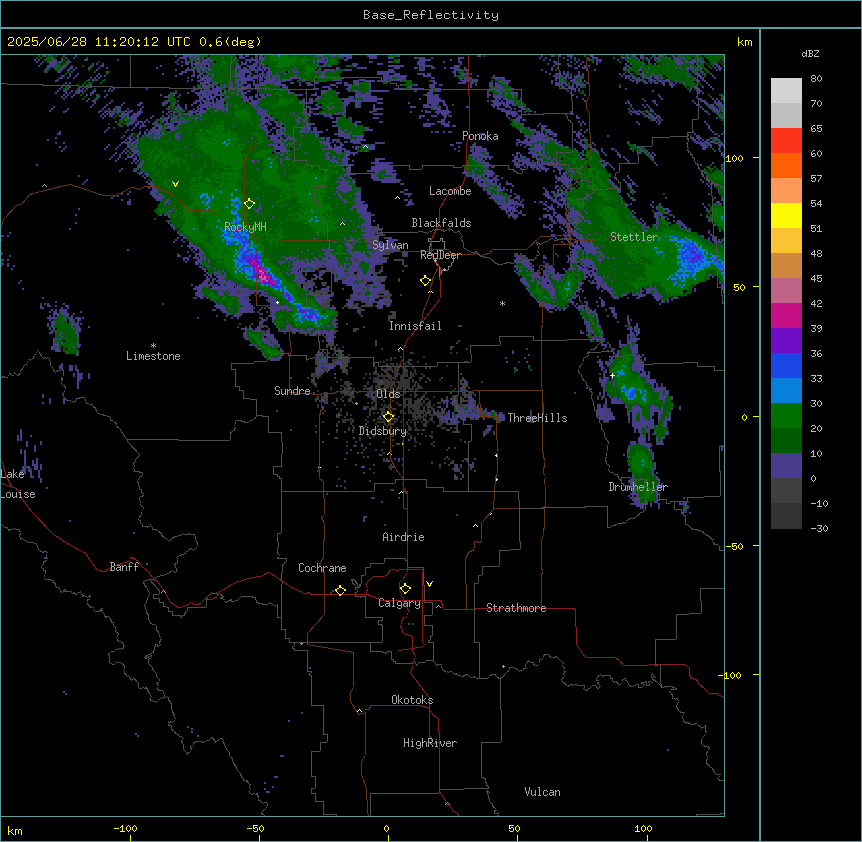Click the asterisk marker above Limestone
The image size is (862, 842).
(153, 346)
